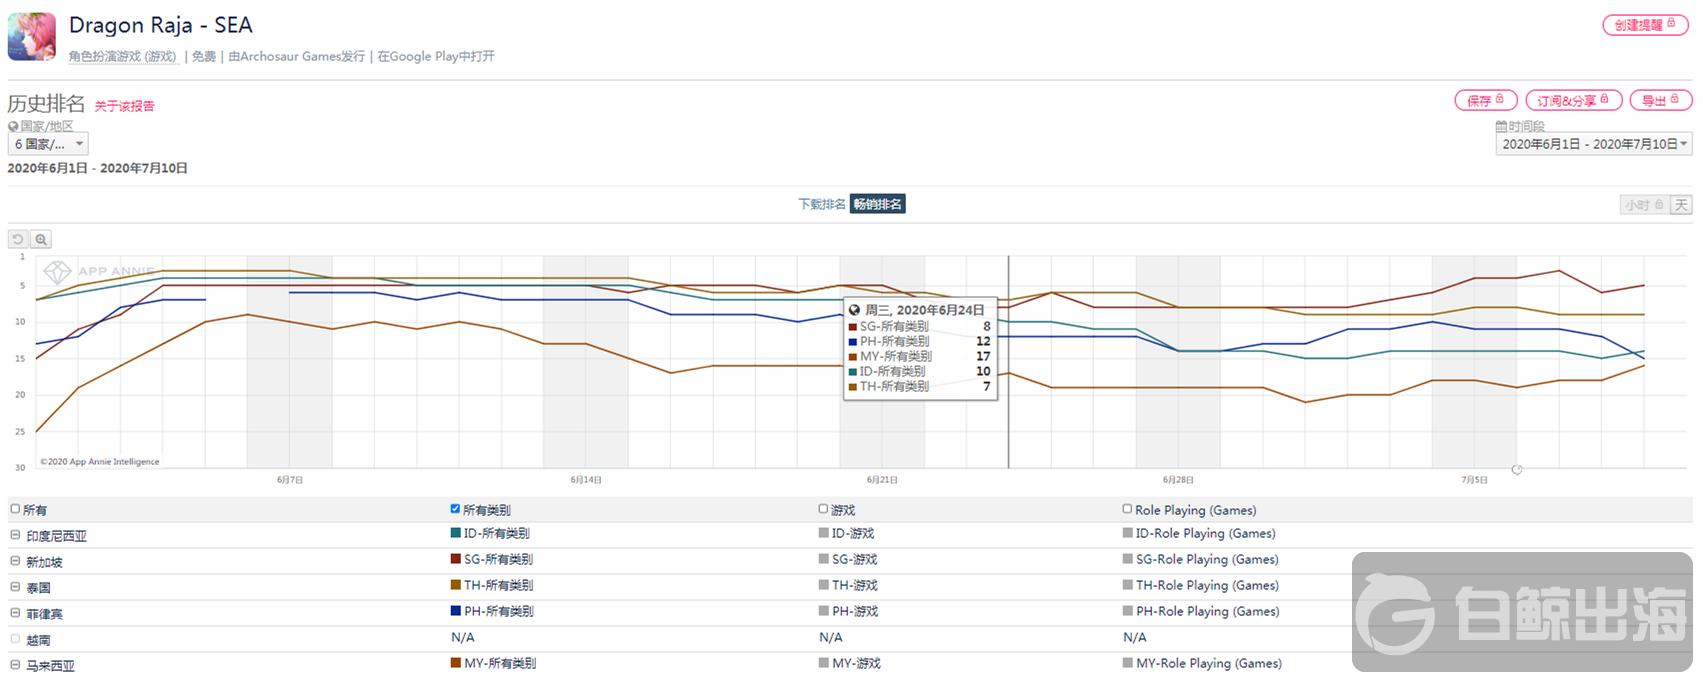Click the 7月5日 date label on chart axis

click(x=1474, y=480)
